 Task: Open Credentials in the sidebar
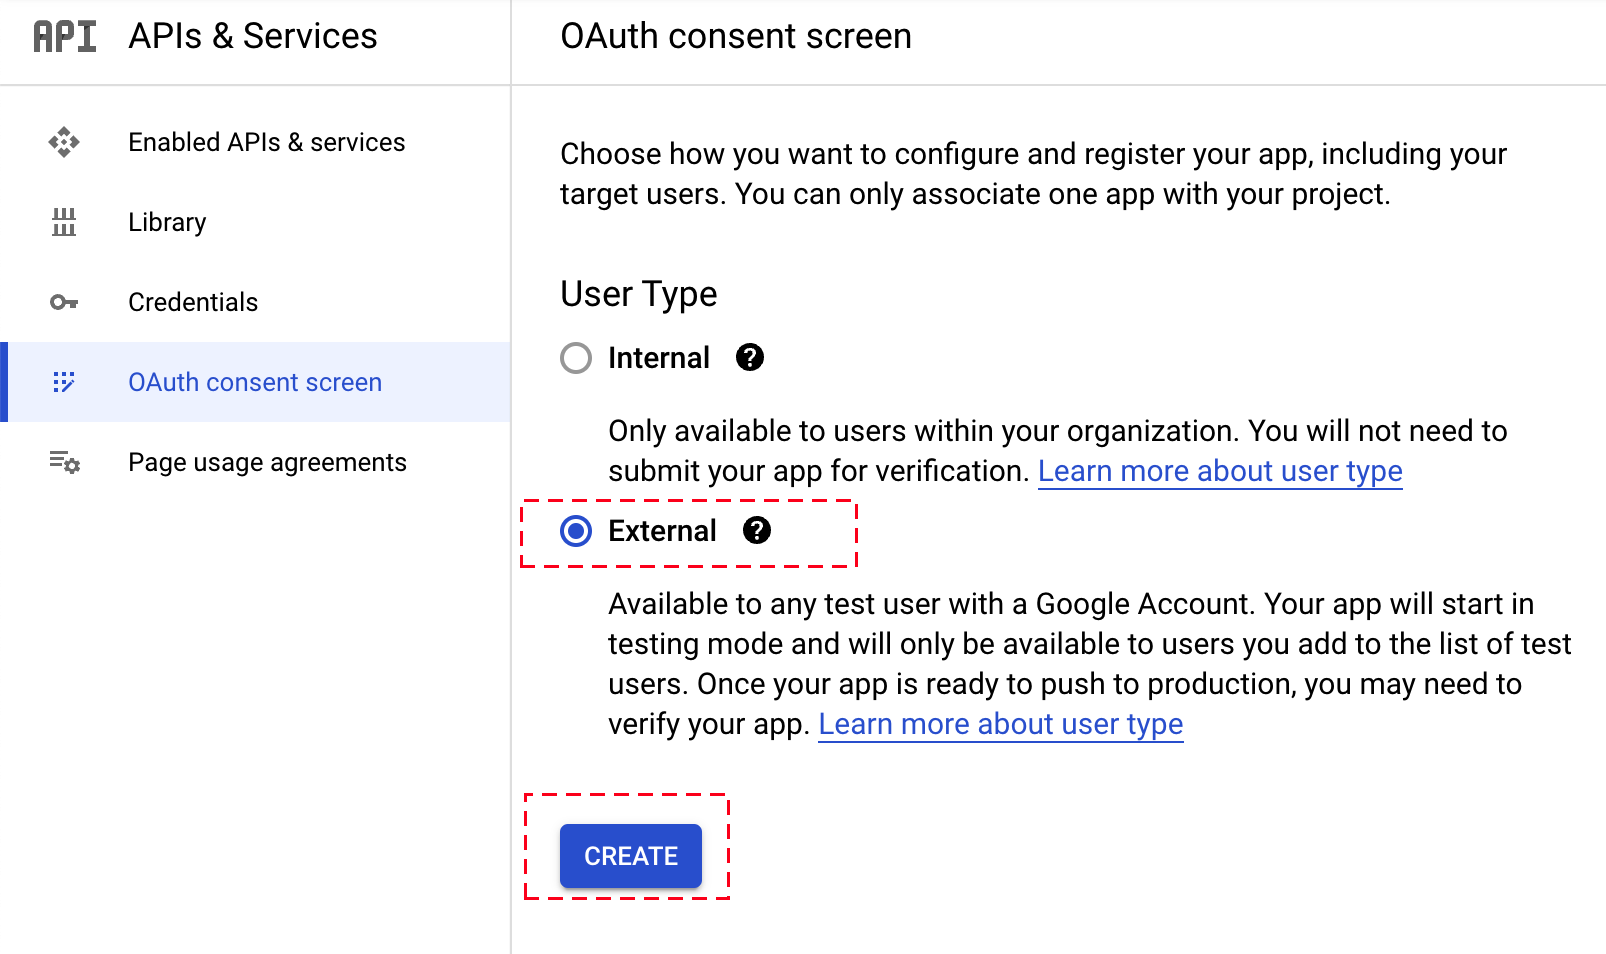(255, 302)
